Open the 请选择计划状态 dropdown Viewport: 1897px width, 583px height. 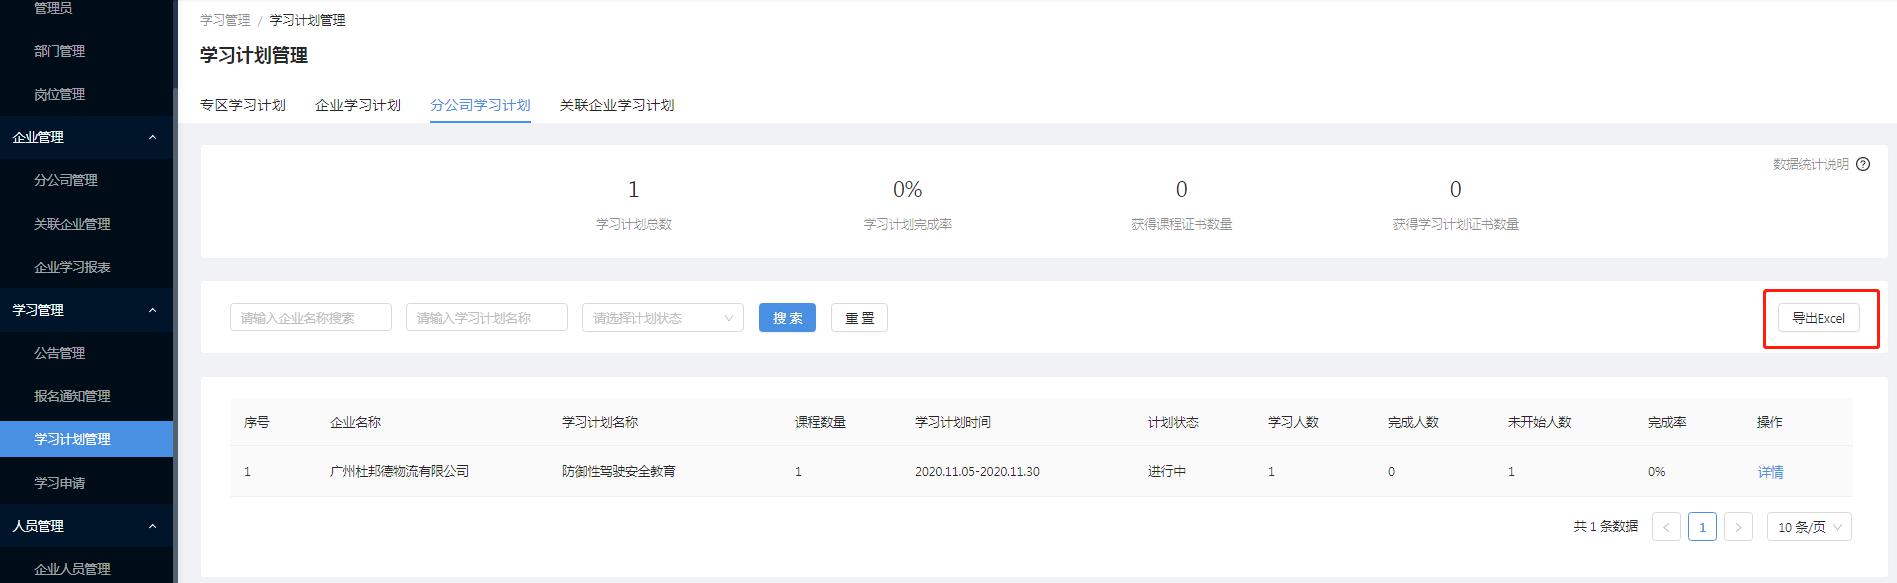662,318
